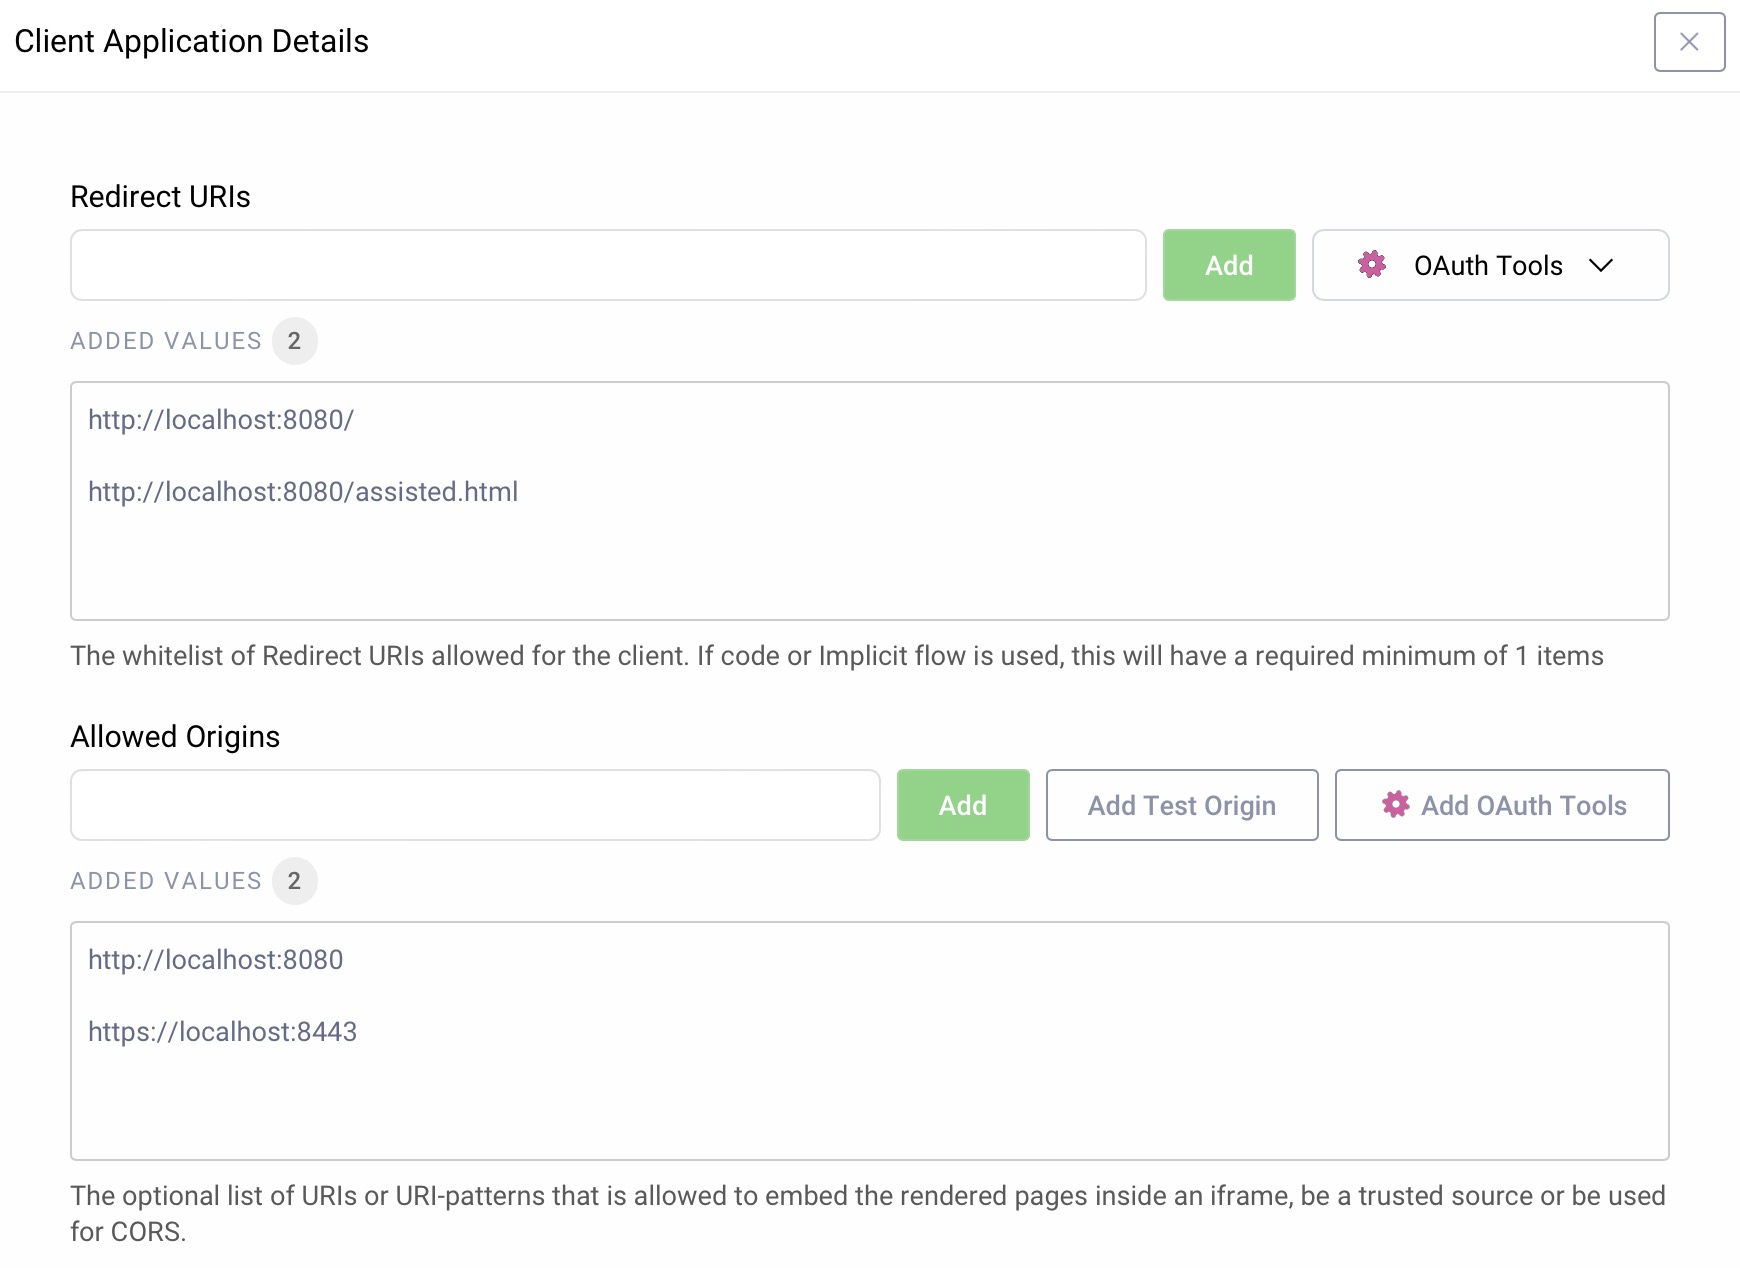
Task: Click the Add Test Origin button
Action: point(1181,805)
